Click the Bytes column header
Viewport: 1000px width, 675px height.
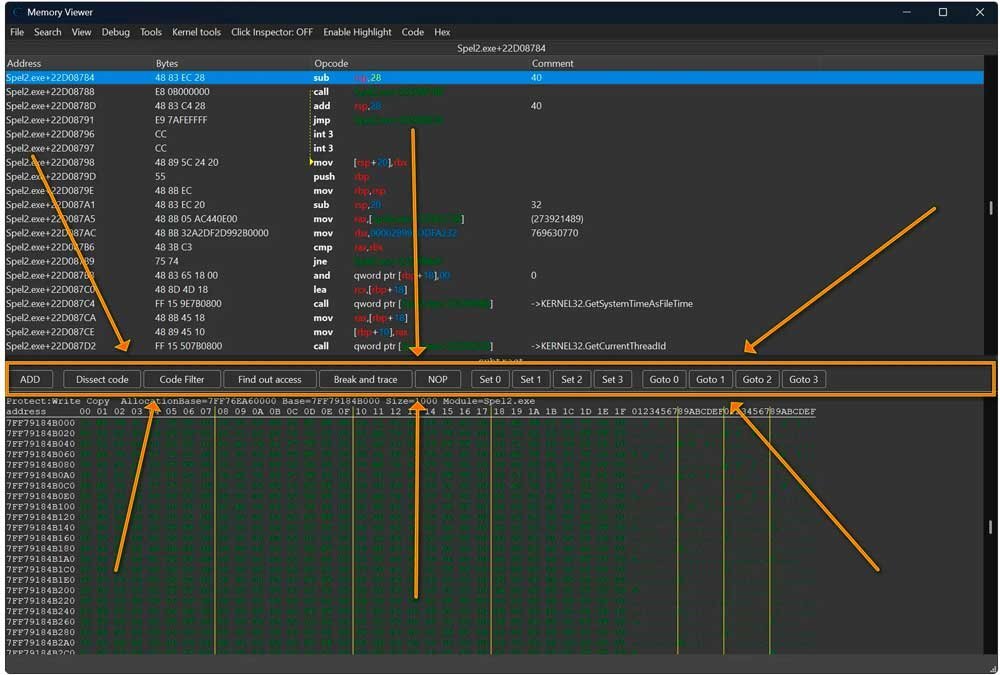pos(167,63)
